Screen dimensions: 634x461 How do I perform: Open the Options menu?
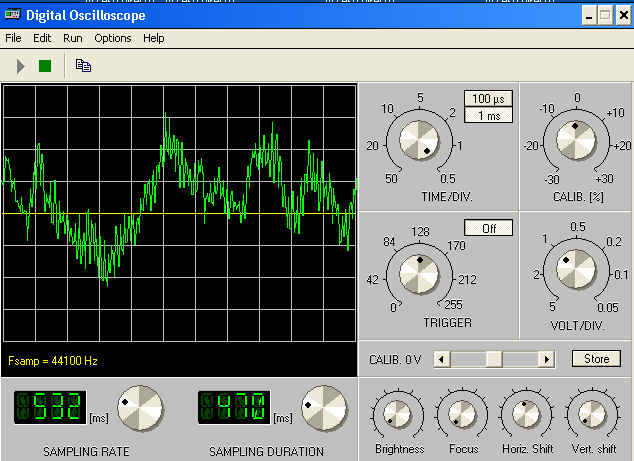112,38
